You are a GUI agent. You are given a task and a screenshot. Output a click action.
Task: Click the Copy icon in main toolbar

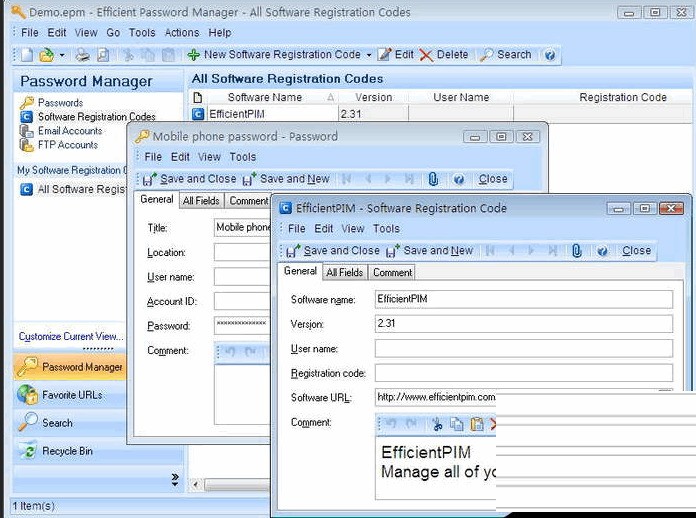[148, 55]
